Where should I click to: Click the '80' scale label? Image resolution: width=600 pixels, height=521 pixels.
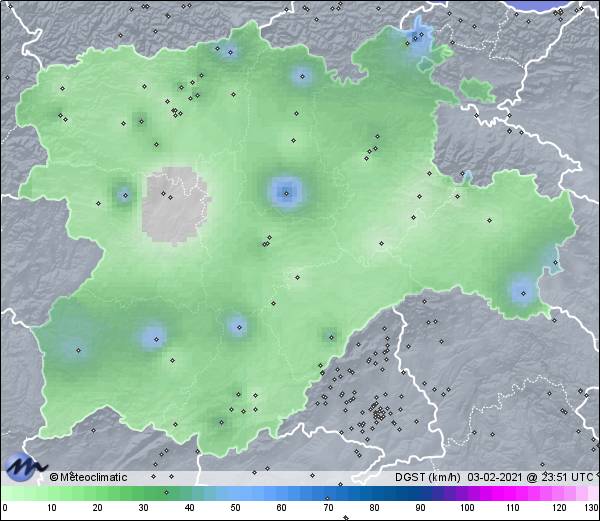point(374,508)
